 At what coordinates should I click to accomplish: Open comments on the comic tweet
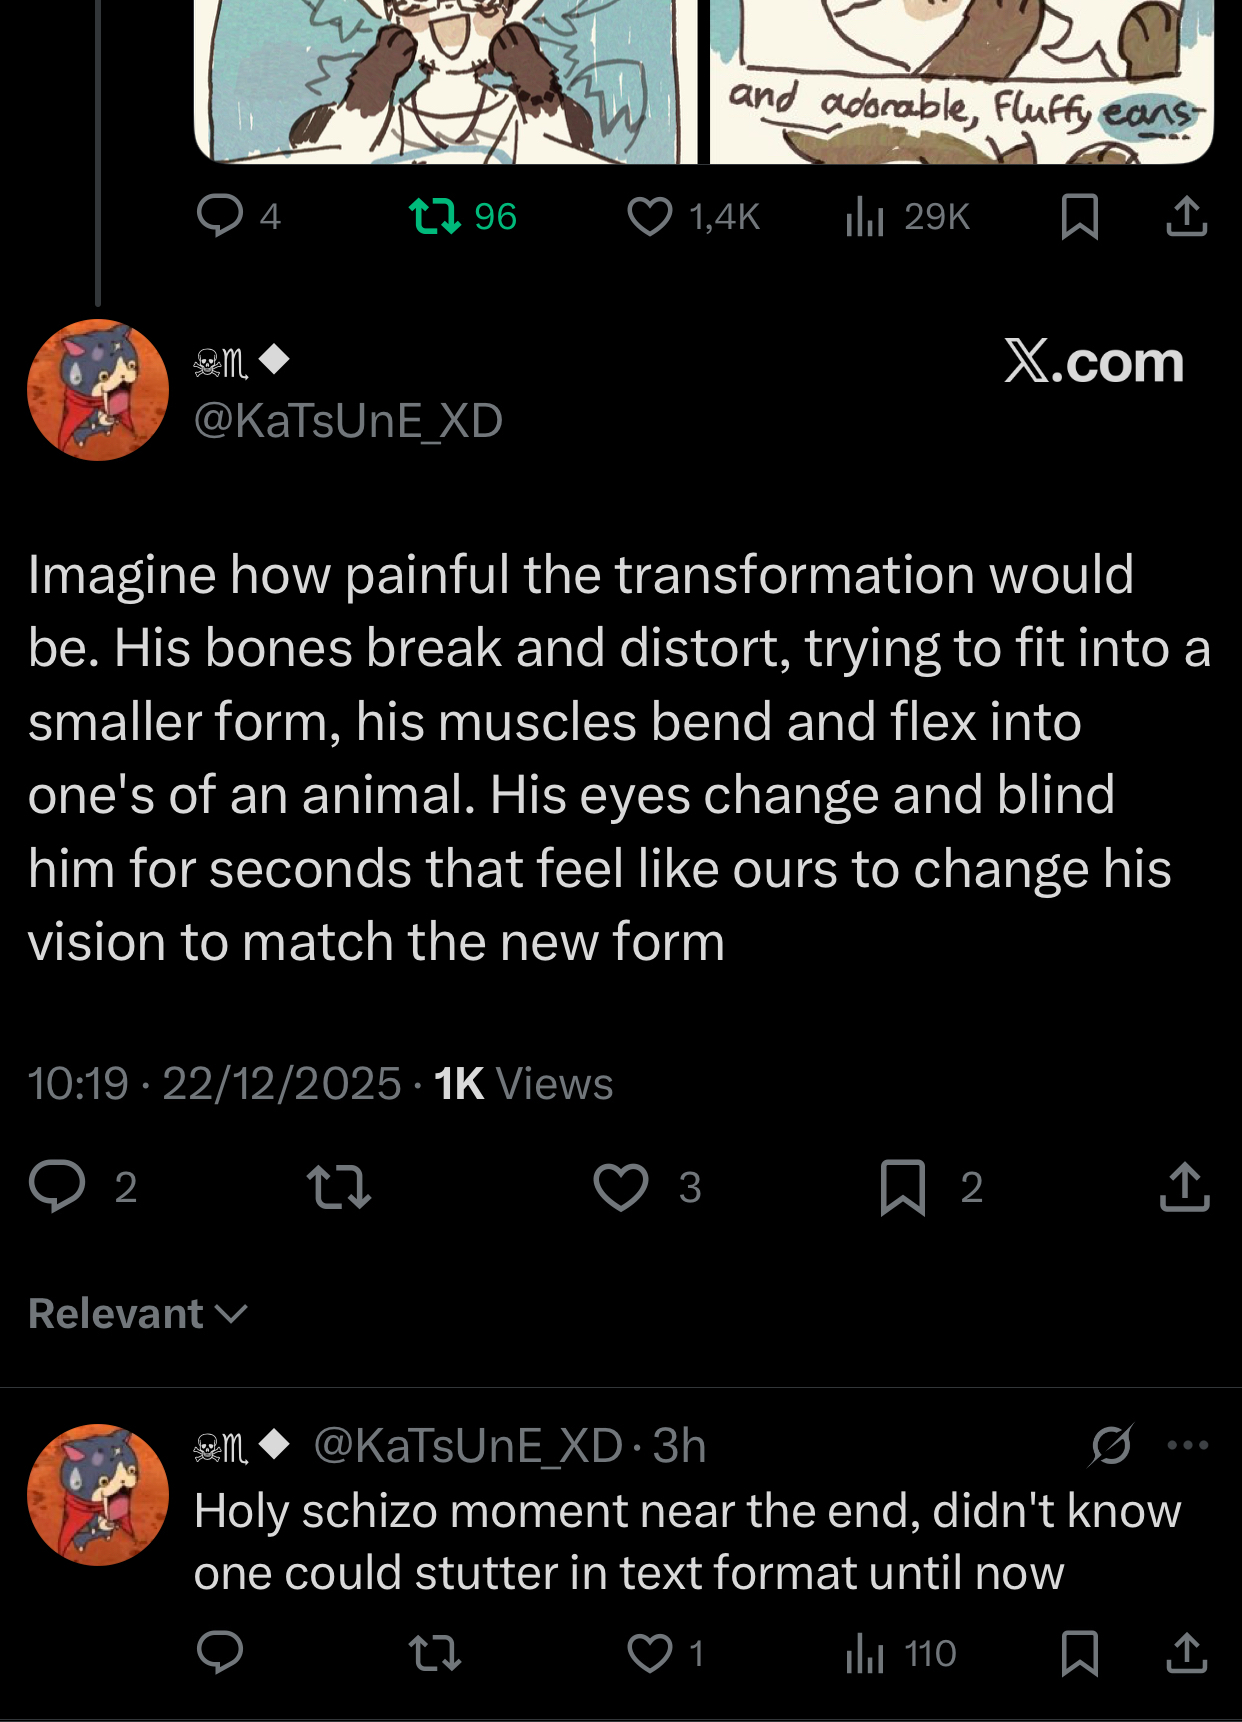[x=220, y=216]
